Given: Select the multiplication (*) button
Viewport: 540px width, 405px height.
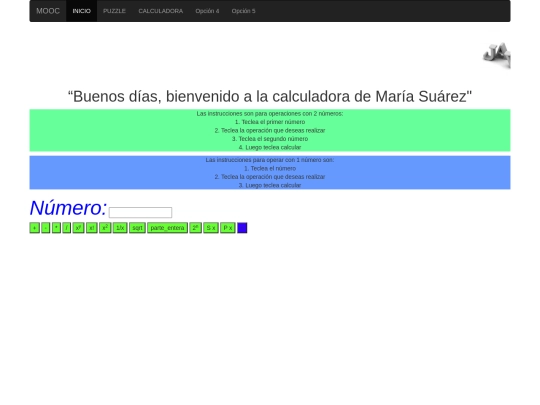Looking at the screenshot, I should tap(56, 228).
